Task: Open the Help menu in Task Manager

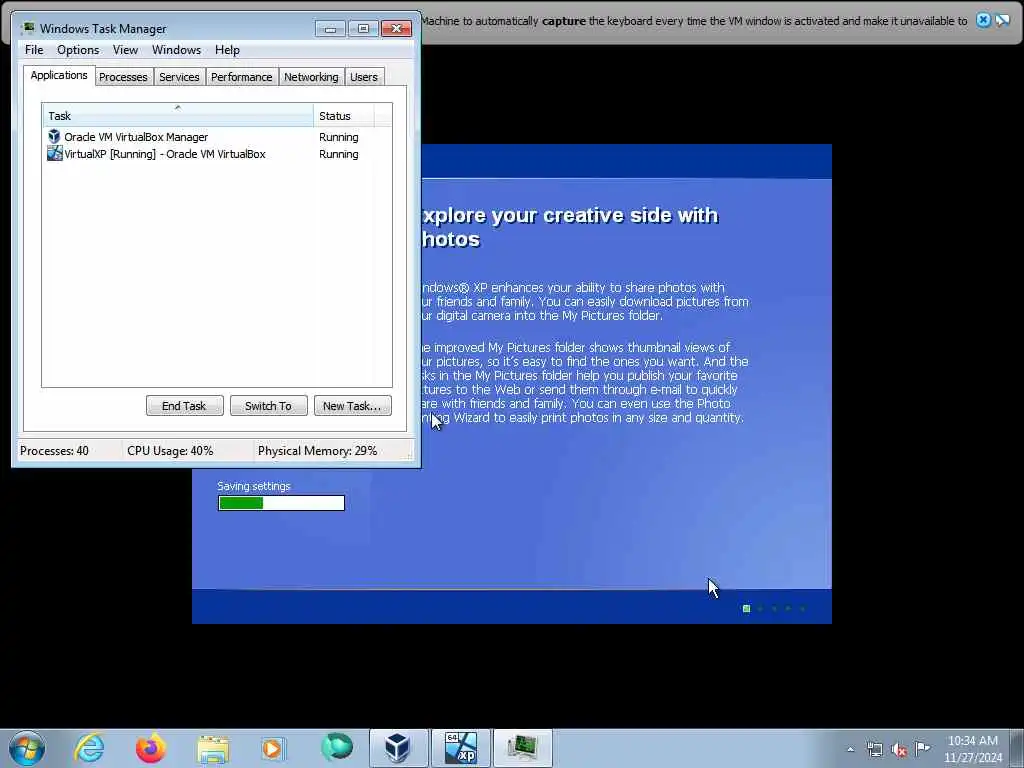Action: pyautogui.click(x=227, y=50)
